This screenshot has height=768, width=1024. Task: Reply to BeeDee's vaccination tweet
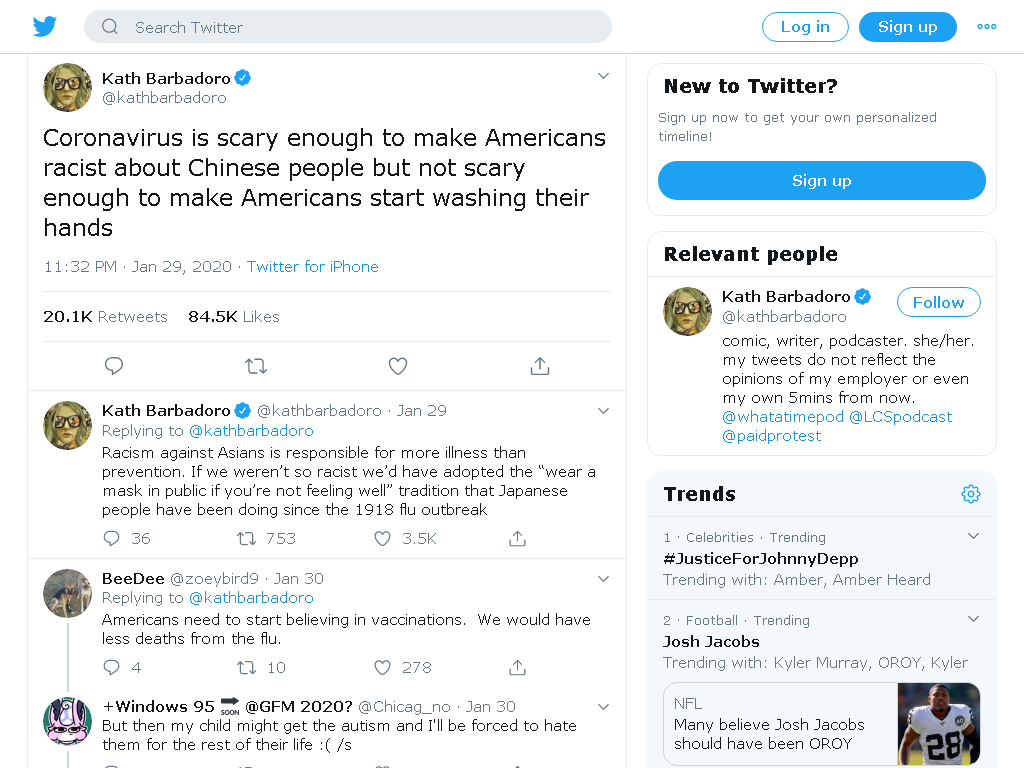[x=112, y=667]
